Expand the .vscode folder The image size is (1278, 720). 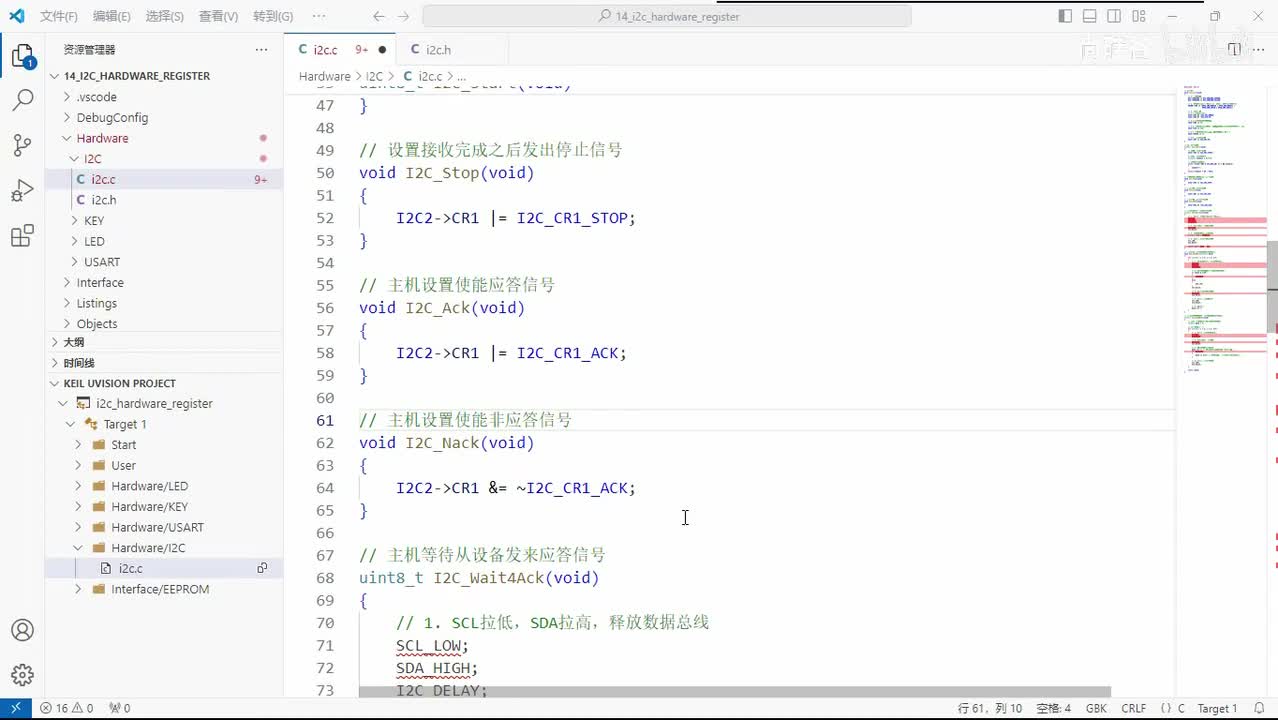pyautogui.click(x=97, y=97)
